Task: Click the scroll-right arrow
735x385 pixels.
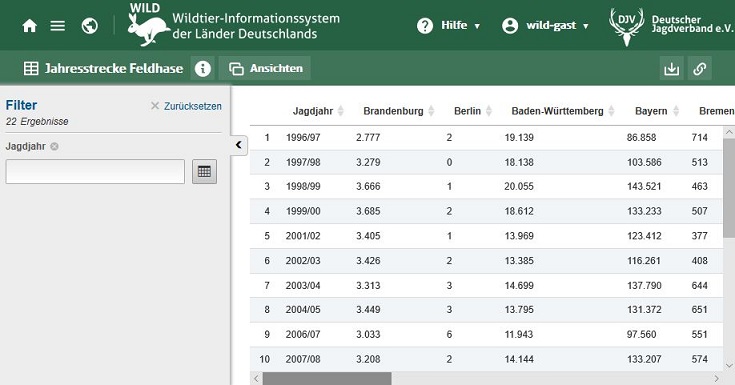Action: (x=716, y=378)
